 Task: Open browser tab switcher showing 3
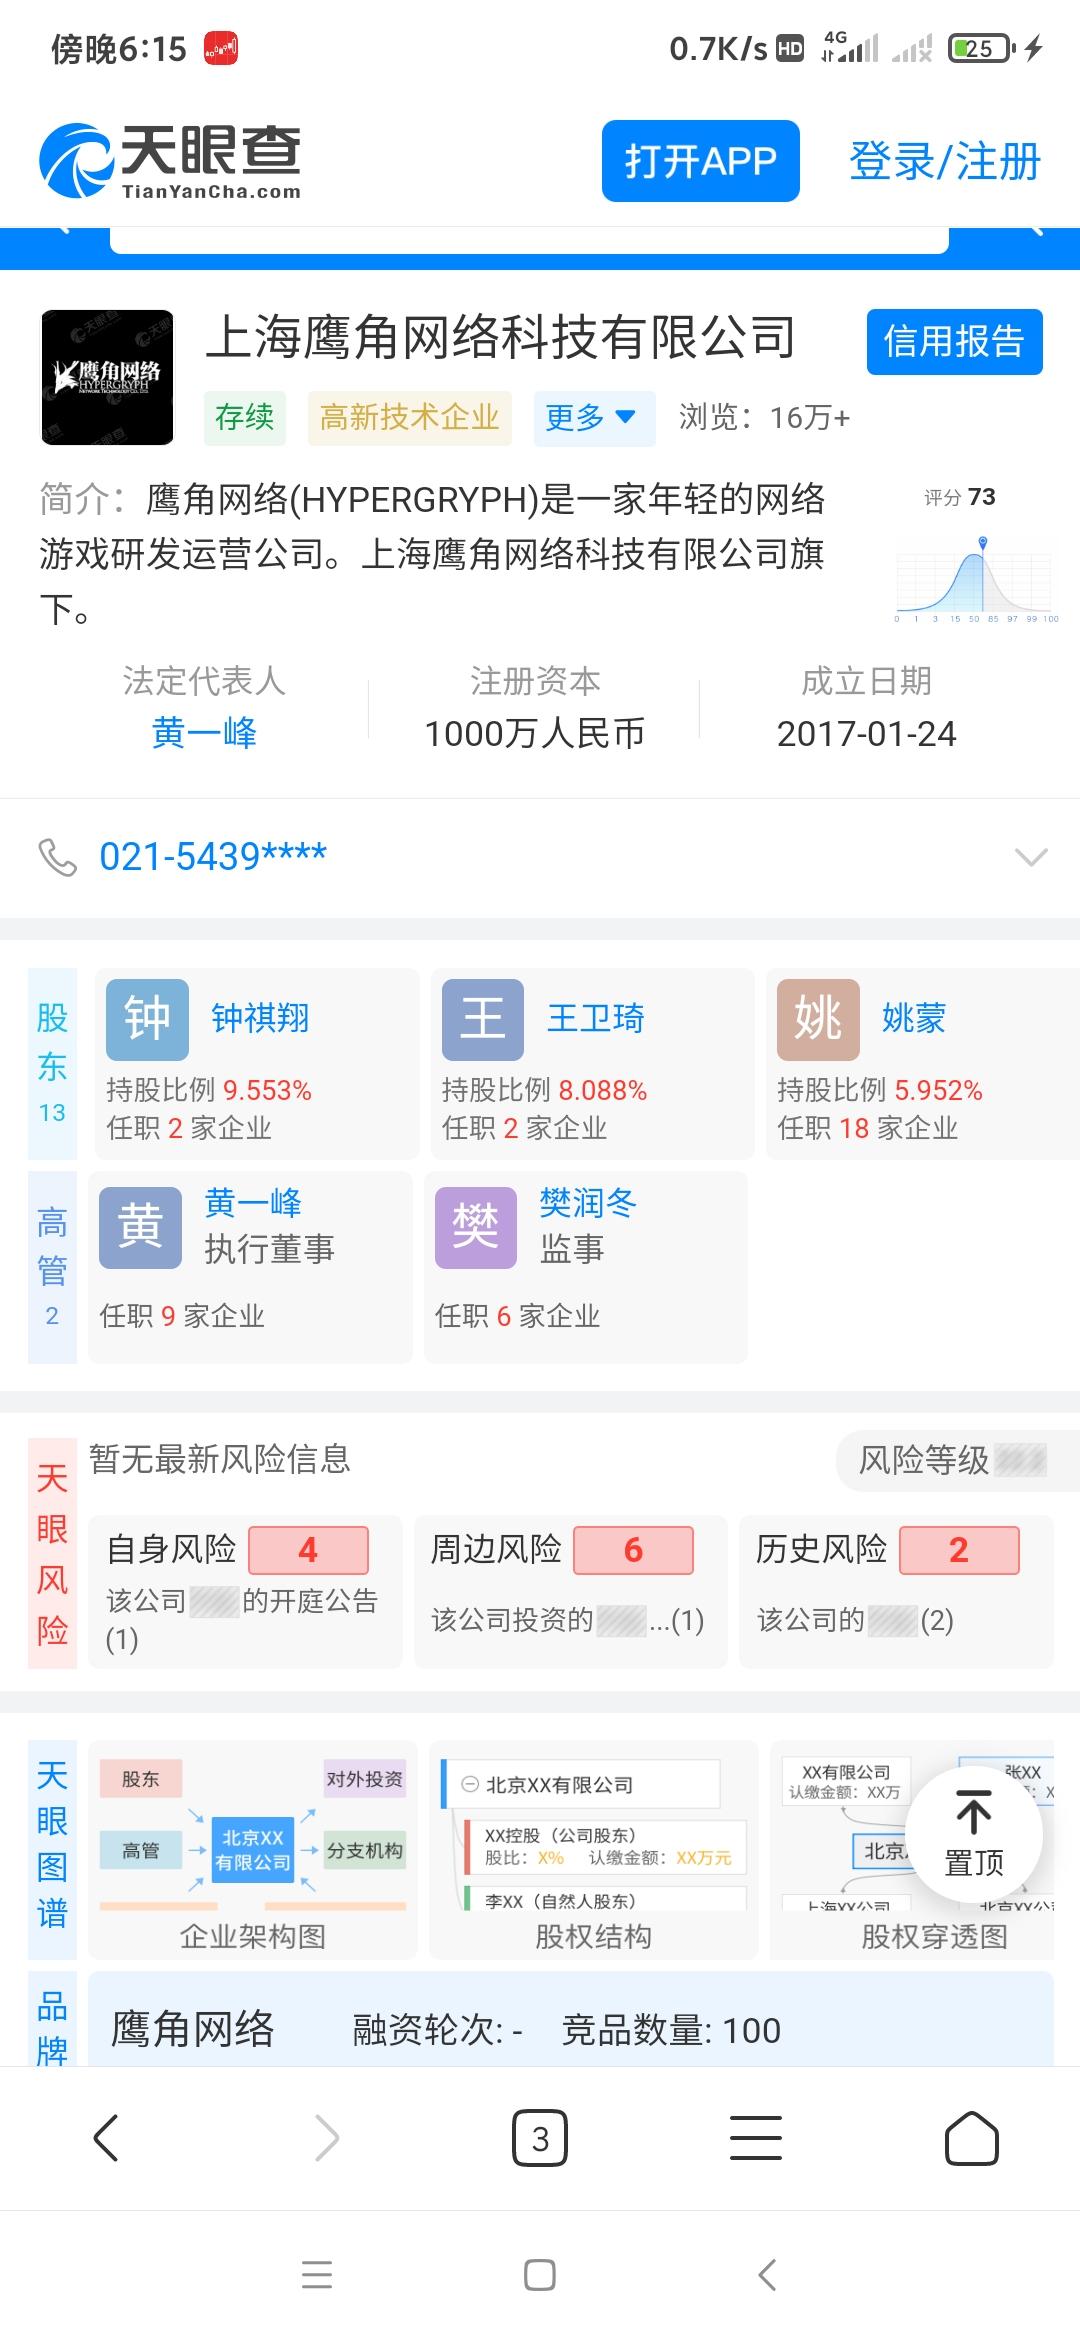540,2138
